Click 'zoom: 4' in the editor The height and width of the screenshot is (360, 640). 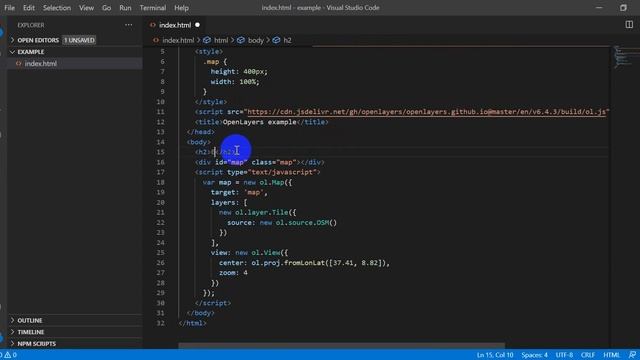point(233,273)
